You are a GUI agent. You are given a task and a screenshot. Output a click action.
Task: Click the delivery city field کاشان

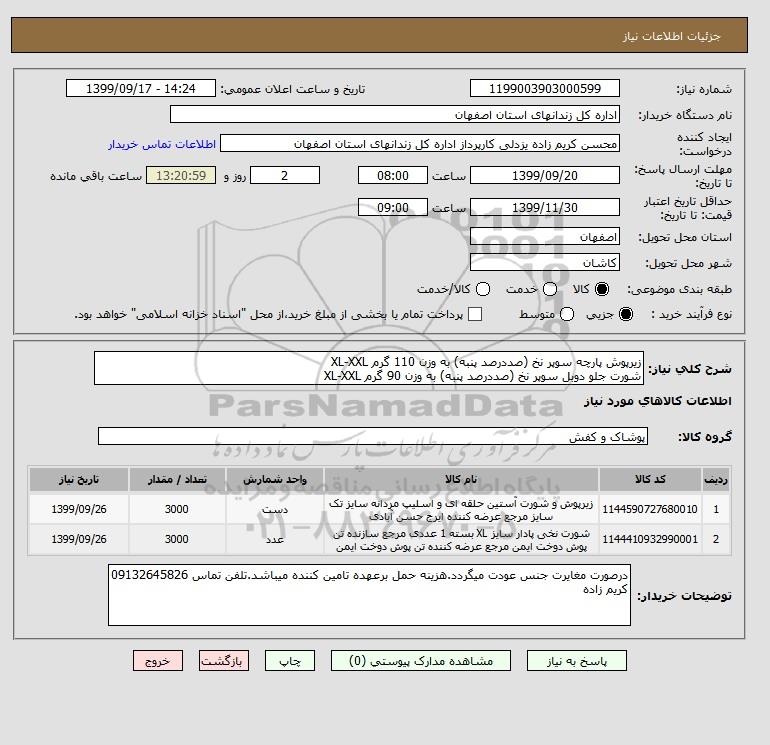[545, 262]
